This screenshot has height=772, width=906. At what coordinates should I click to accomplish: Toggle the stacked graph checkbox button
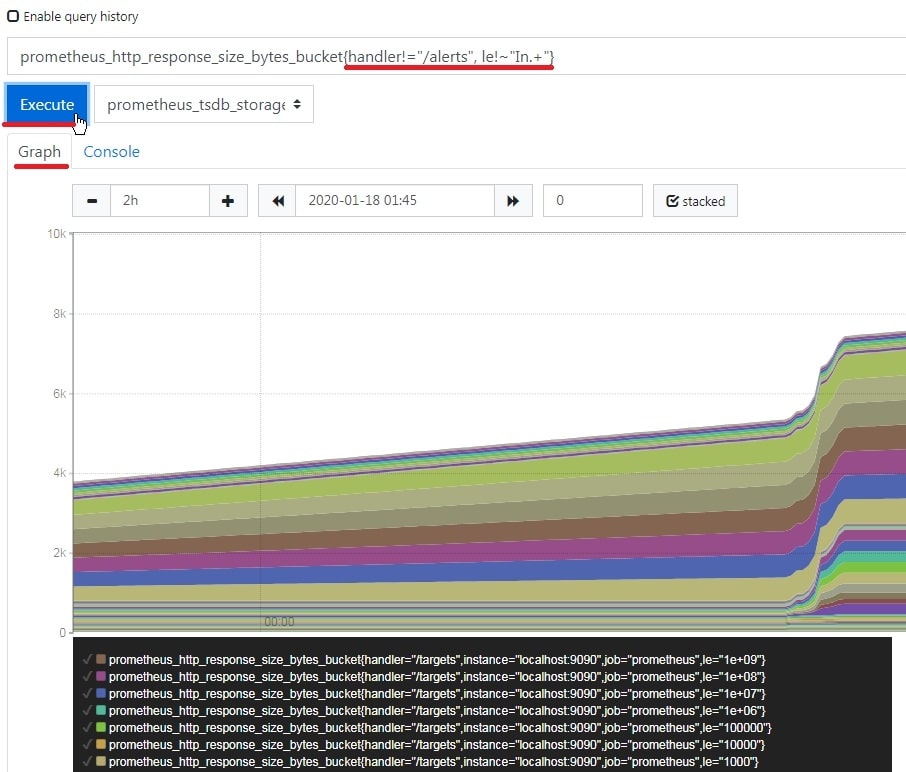(x=695, y=201)
